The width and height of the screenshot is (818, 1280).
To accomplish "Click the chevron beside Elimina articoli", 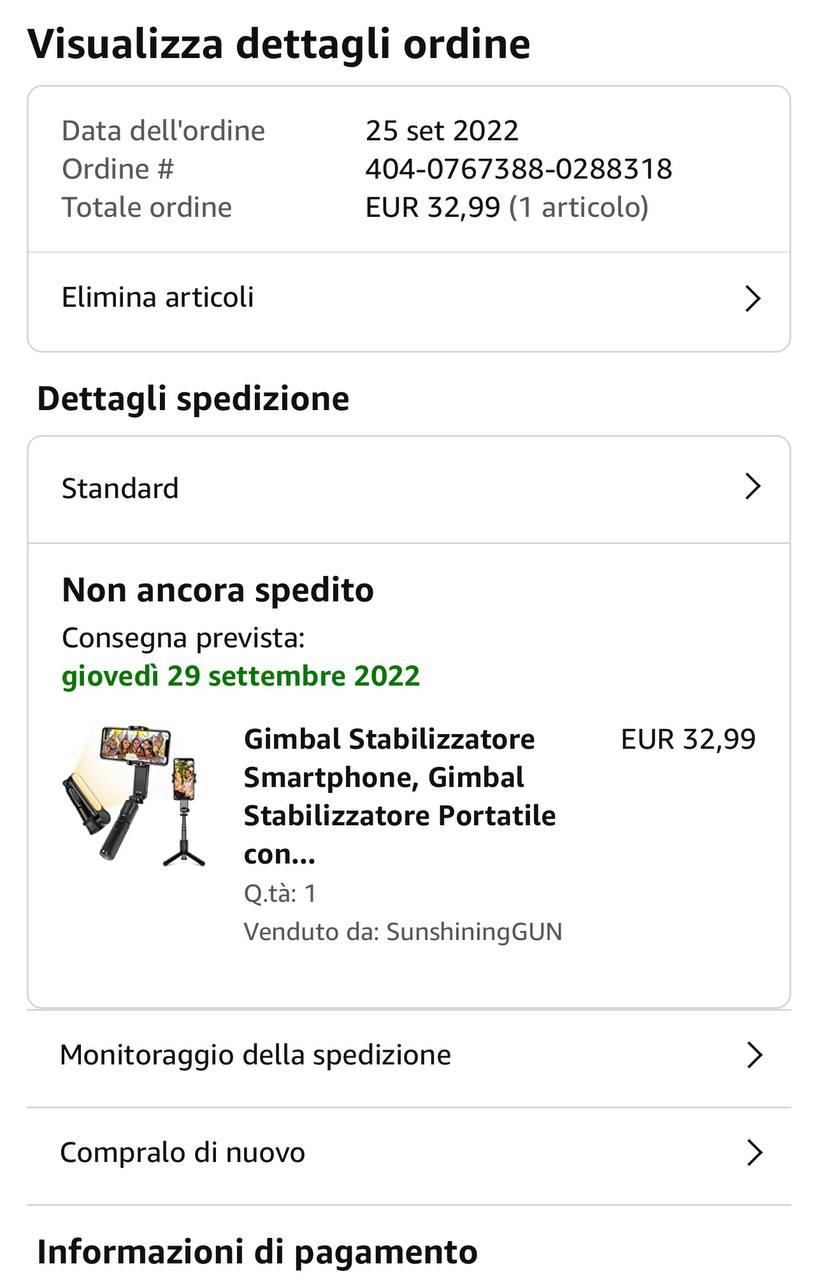I will click(753, 298).
